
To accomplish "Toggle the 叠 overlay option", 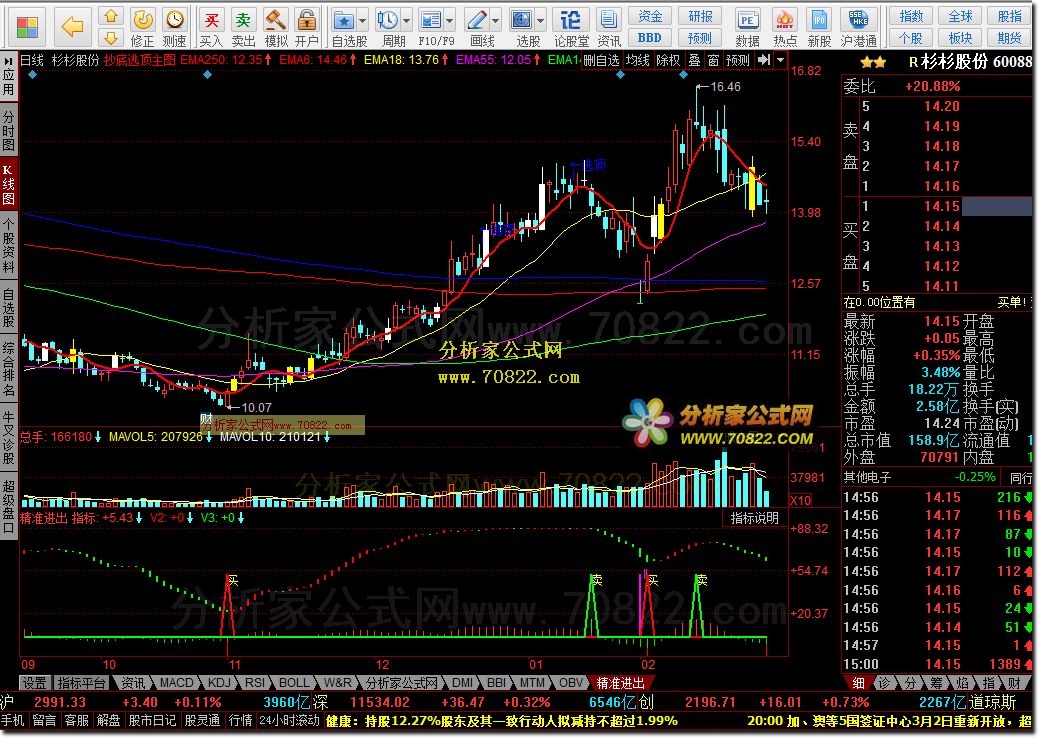I will pyautogui.click(x=694, y=60).
